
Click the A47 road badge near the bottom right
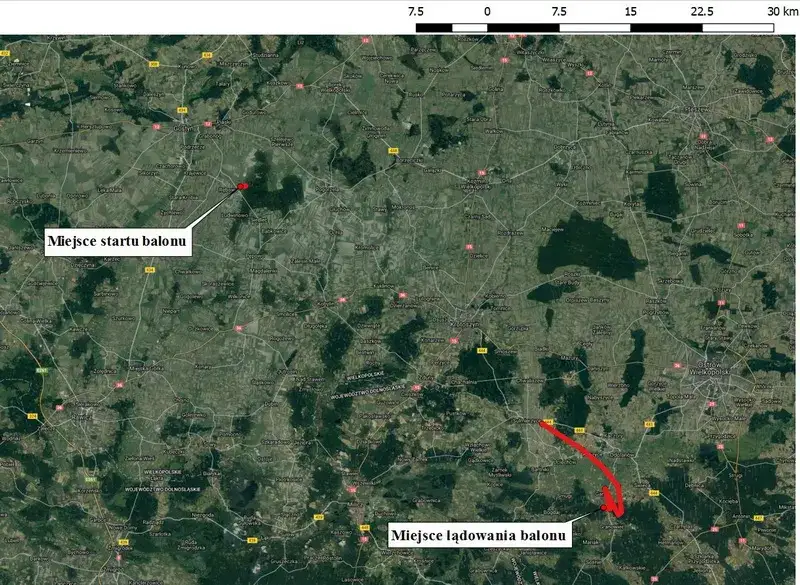[x=758, y=517]
